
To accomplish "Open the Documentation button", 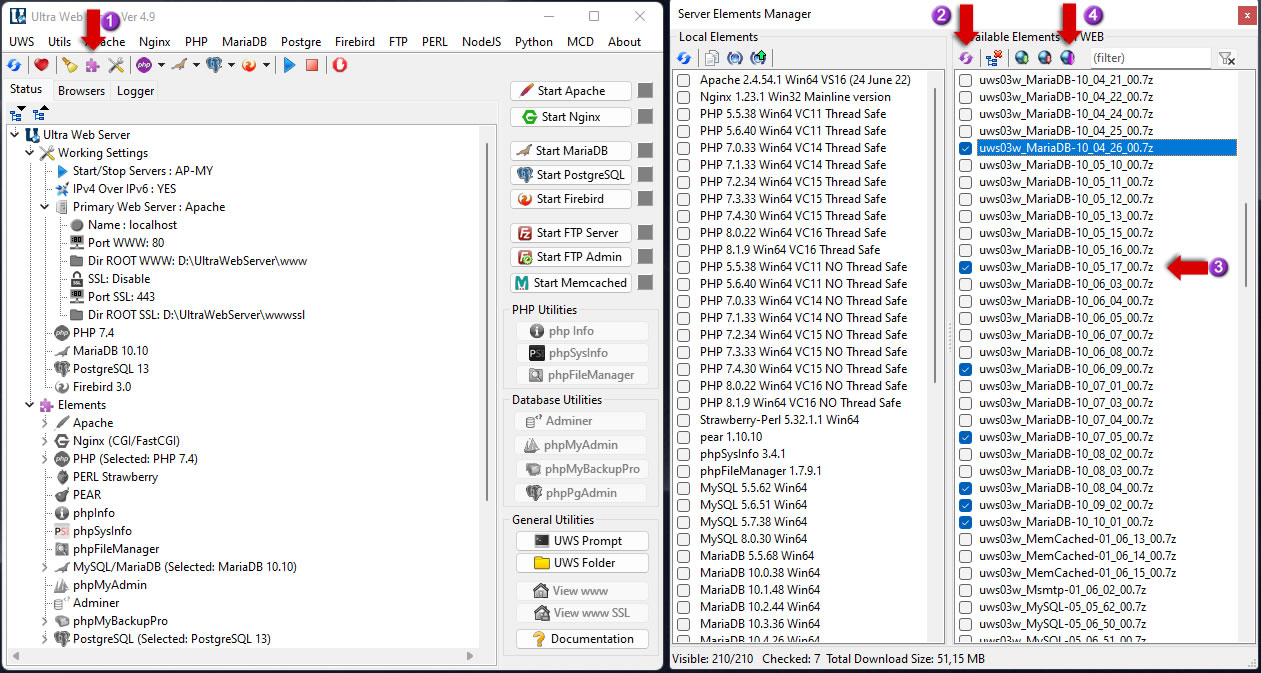I will click(583, 639).
